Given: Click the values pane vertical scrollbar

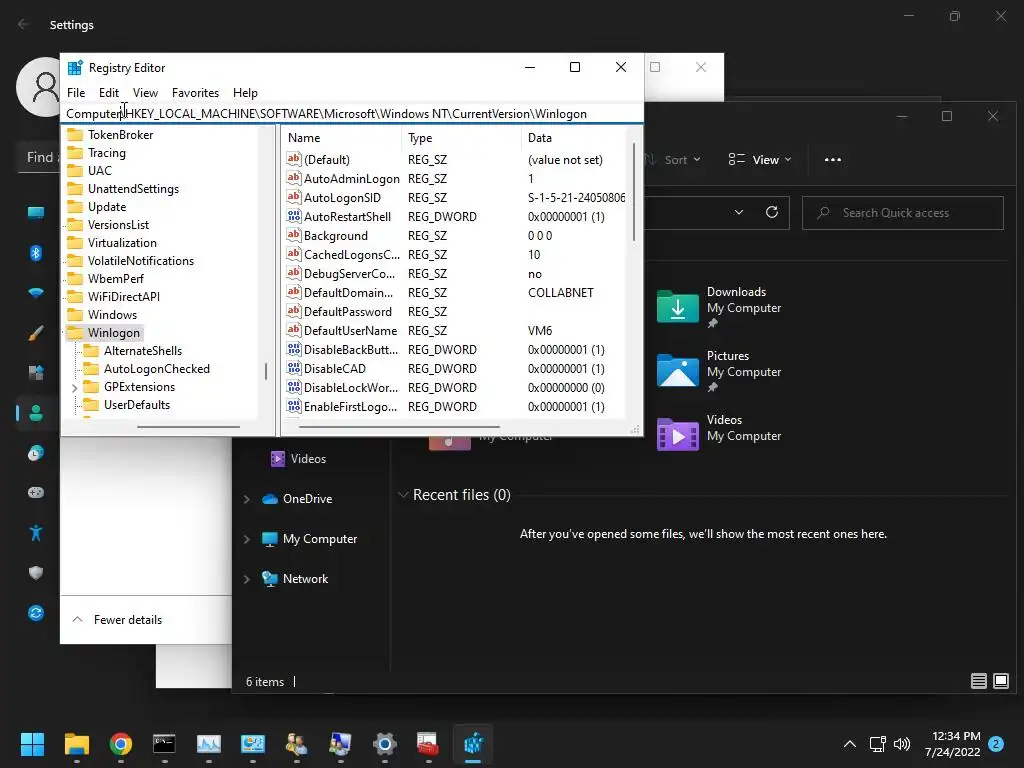Looking at the screenshot, I should [x=633, y=193].
